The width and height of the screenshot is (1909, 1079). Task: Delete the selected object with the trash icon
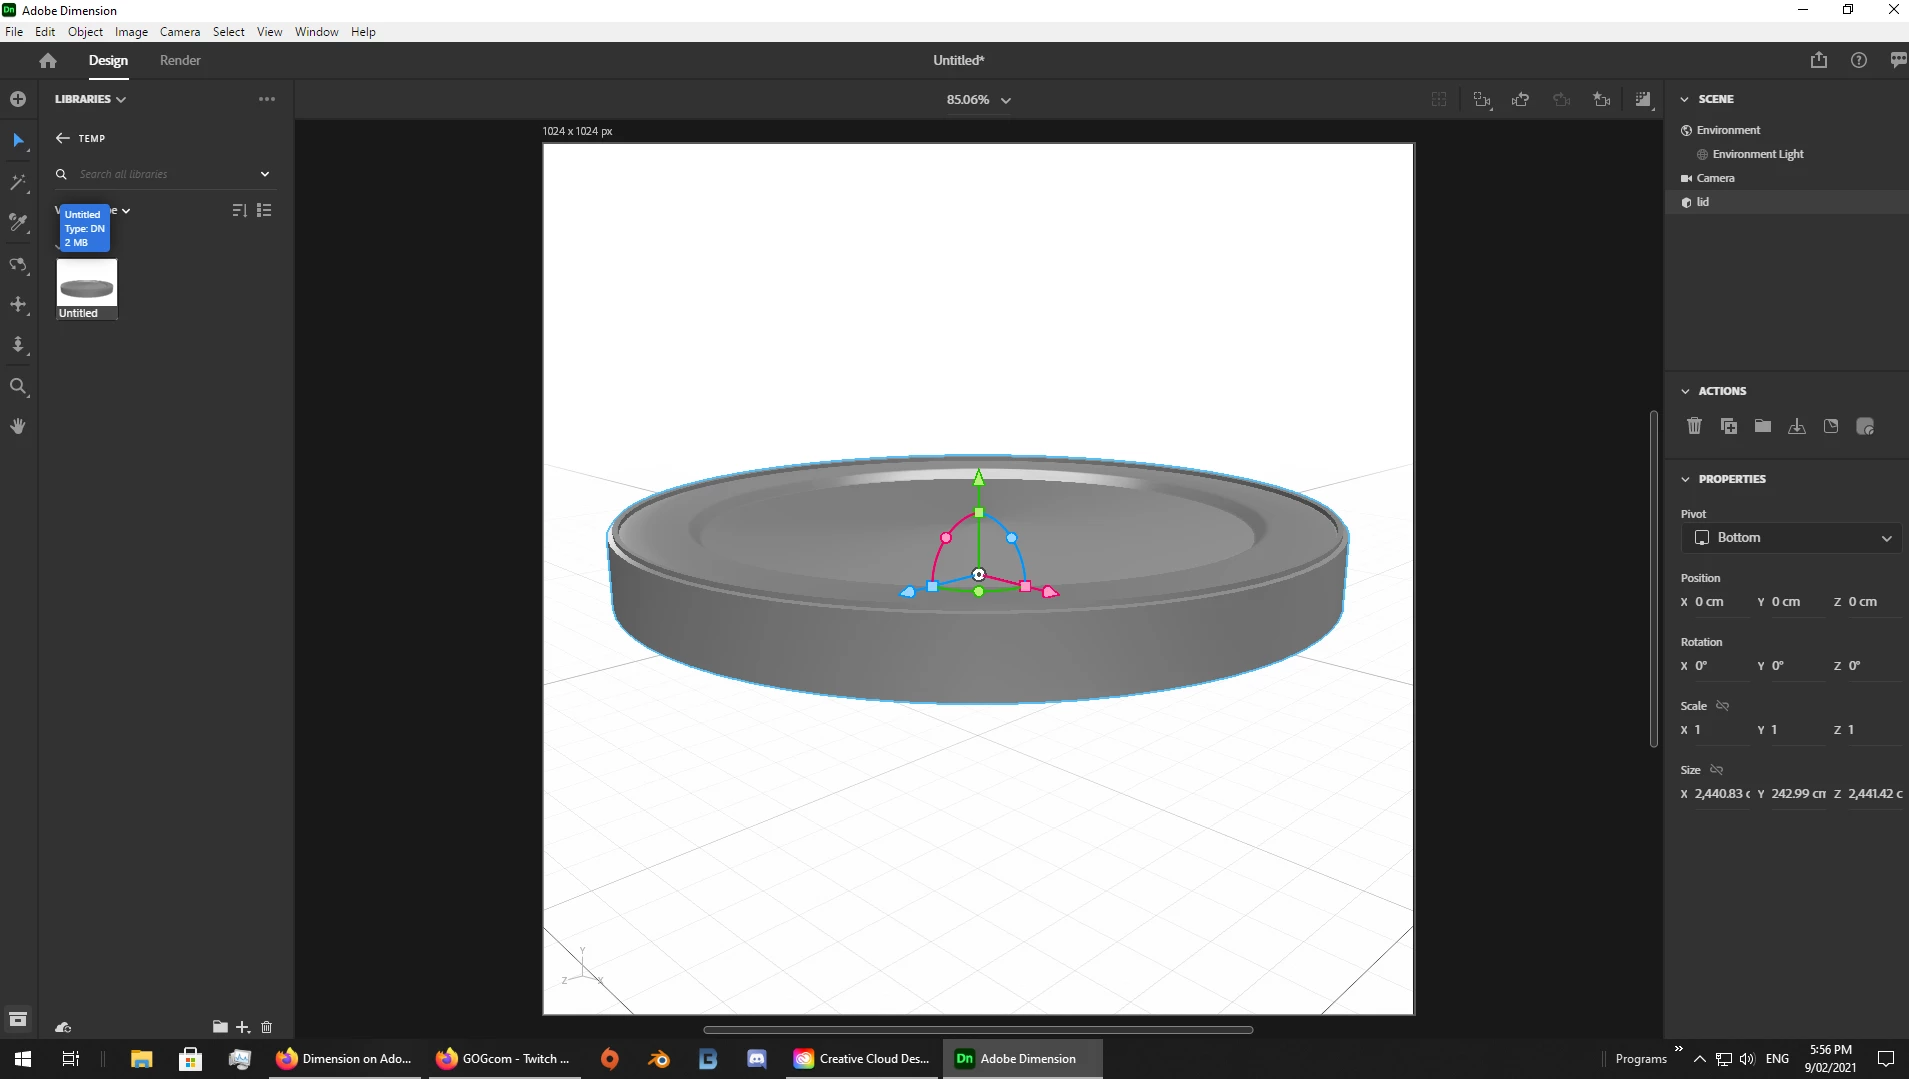pyautogui.click(x=1694, y=426)
